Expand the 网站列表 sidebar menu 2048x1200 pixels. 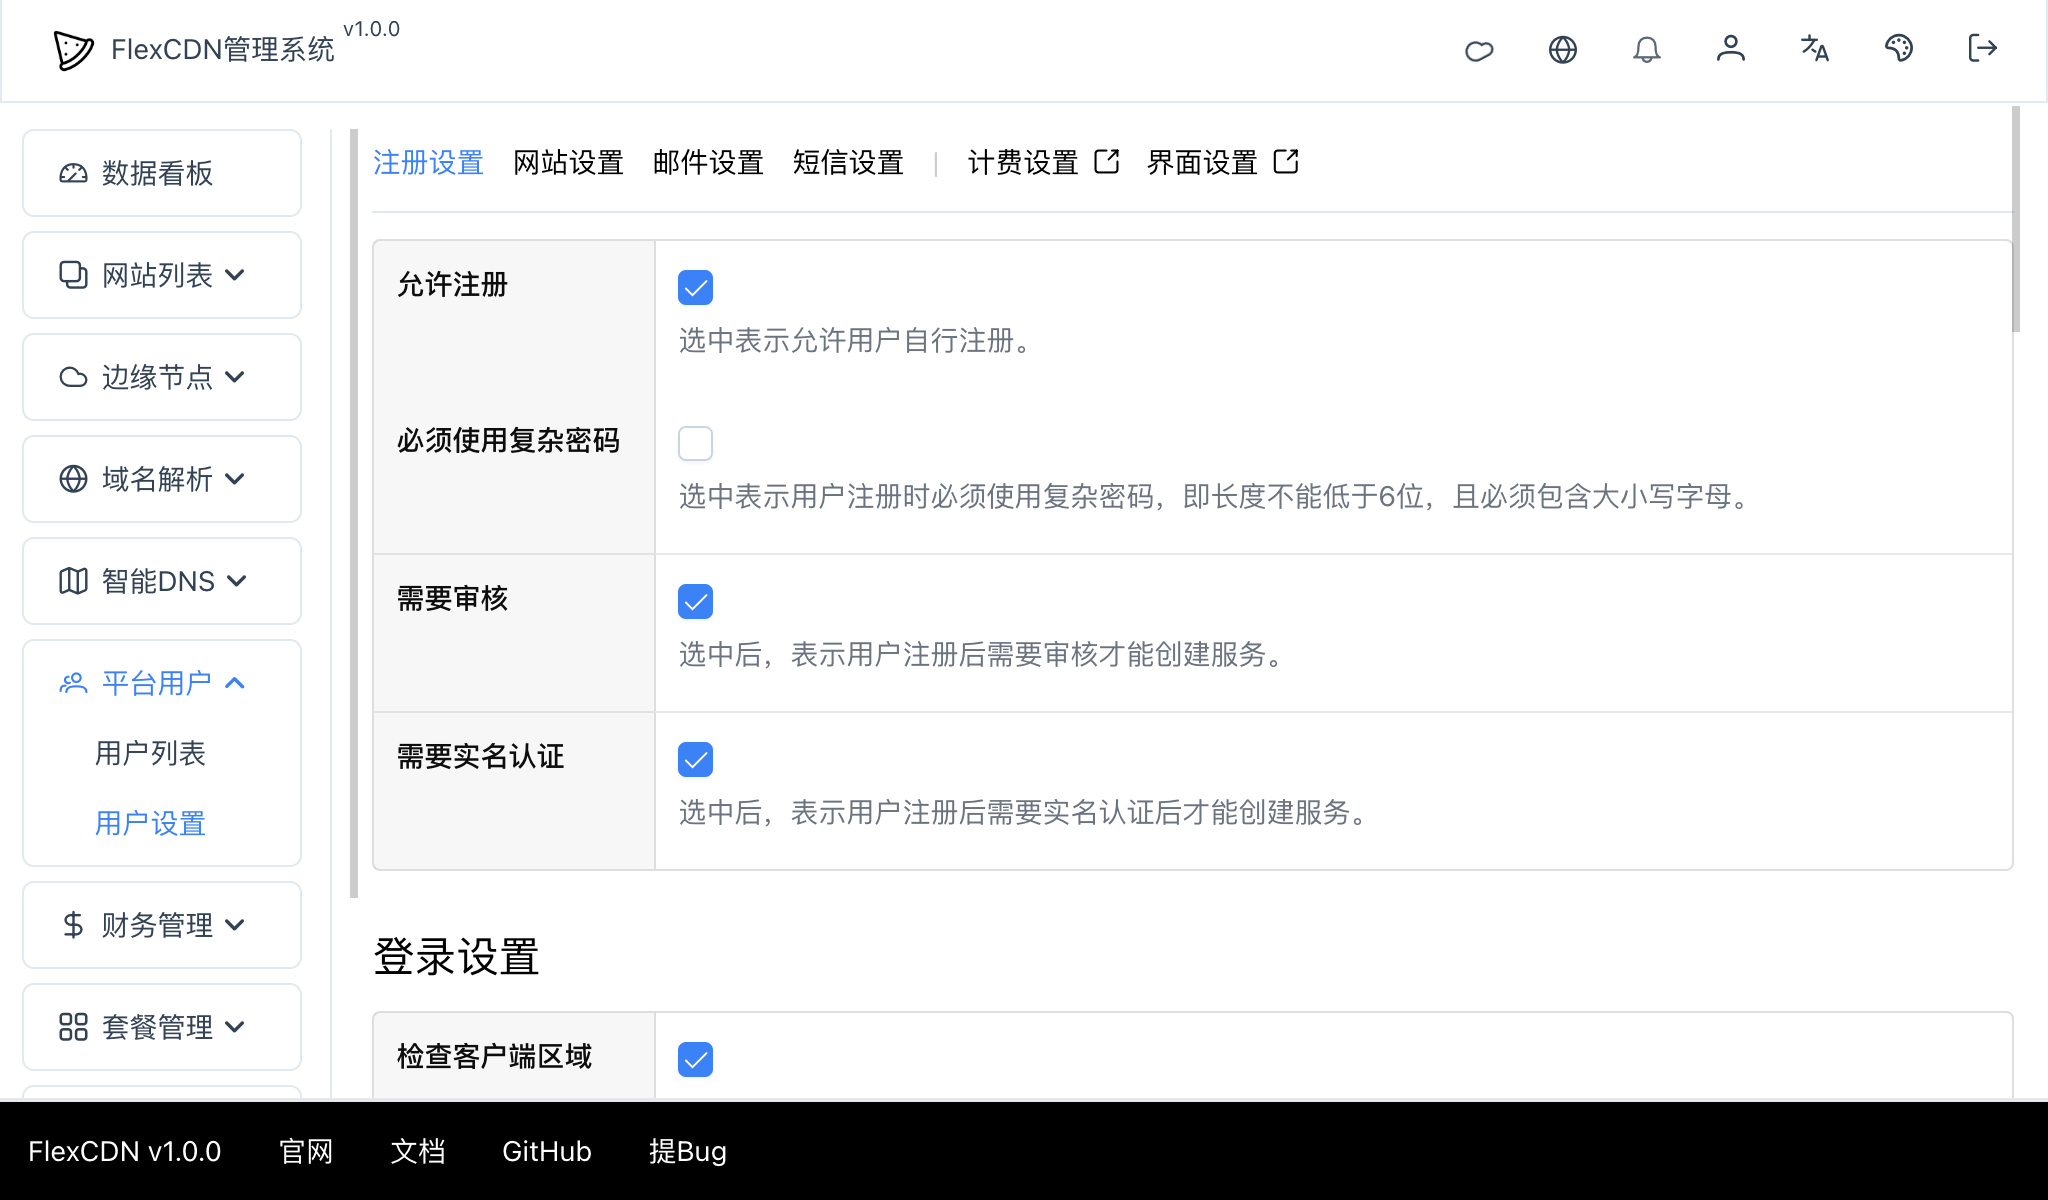161,275
